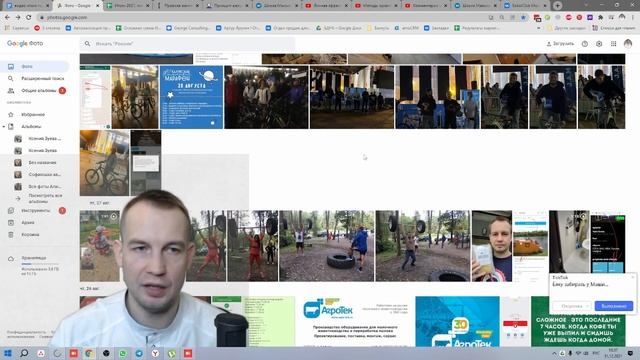This screenshot has width=640, height=360.
Task: Go back in browser
Action: point(7,18)
